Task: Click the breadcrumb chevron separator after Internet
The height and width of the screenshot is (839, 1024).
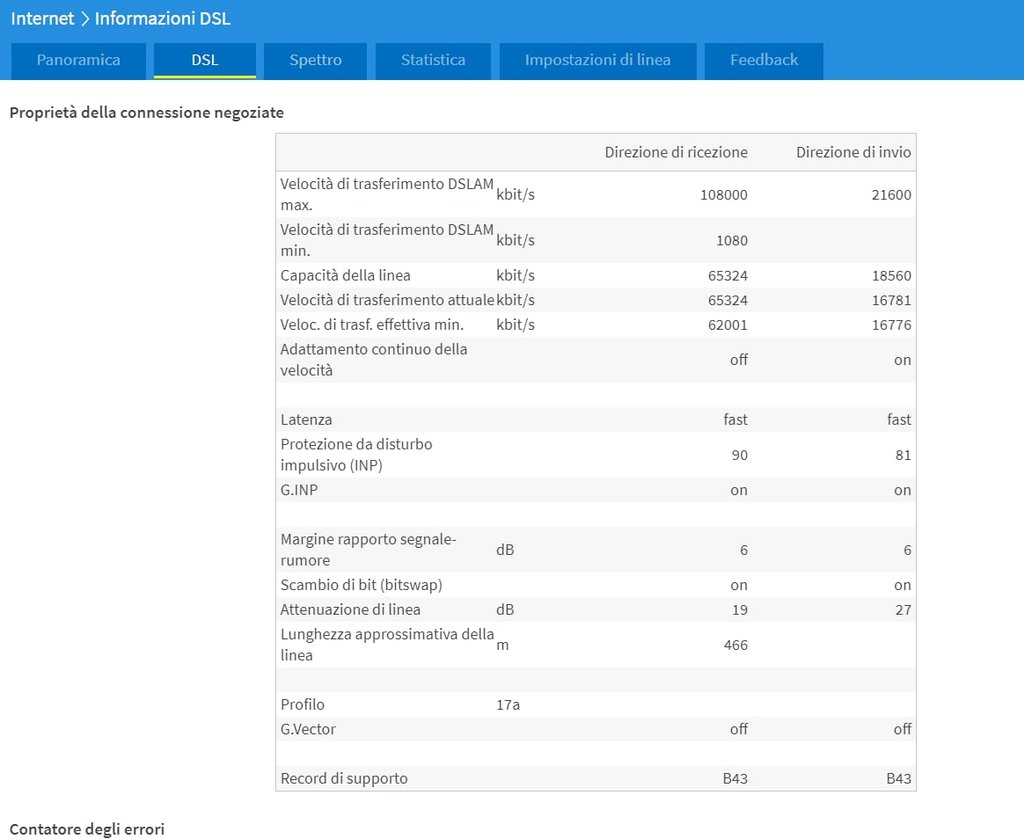Action: pyautogui.click(x=85, y=19)
